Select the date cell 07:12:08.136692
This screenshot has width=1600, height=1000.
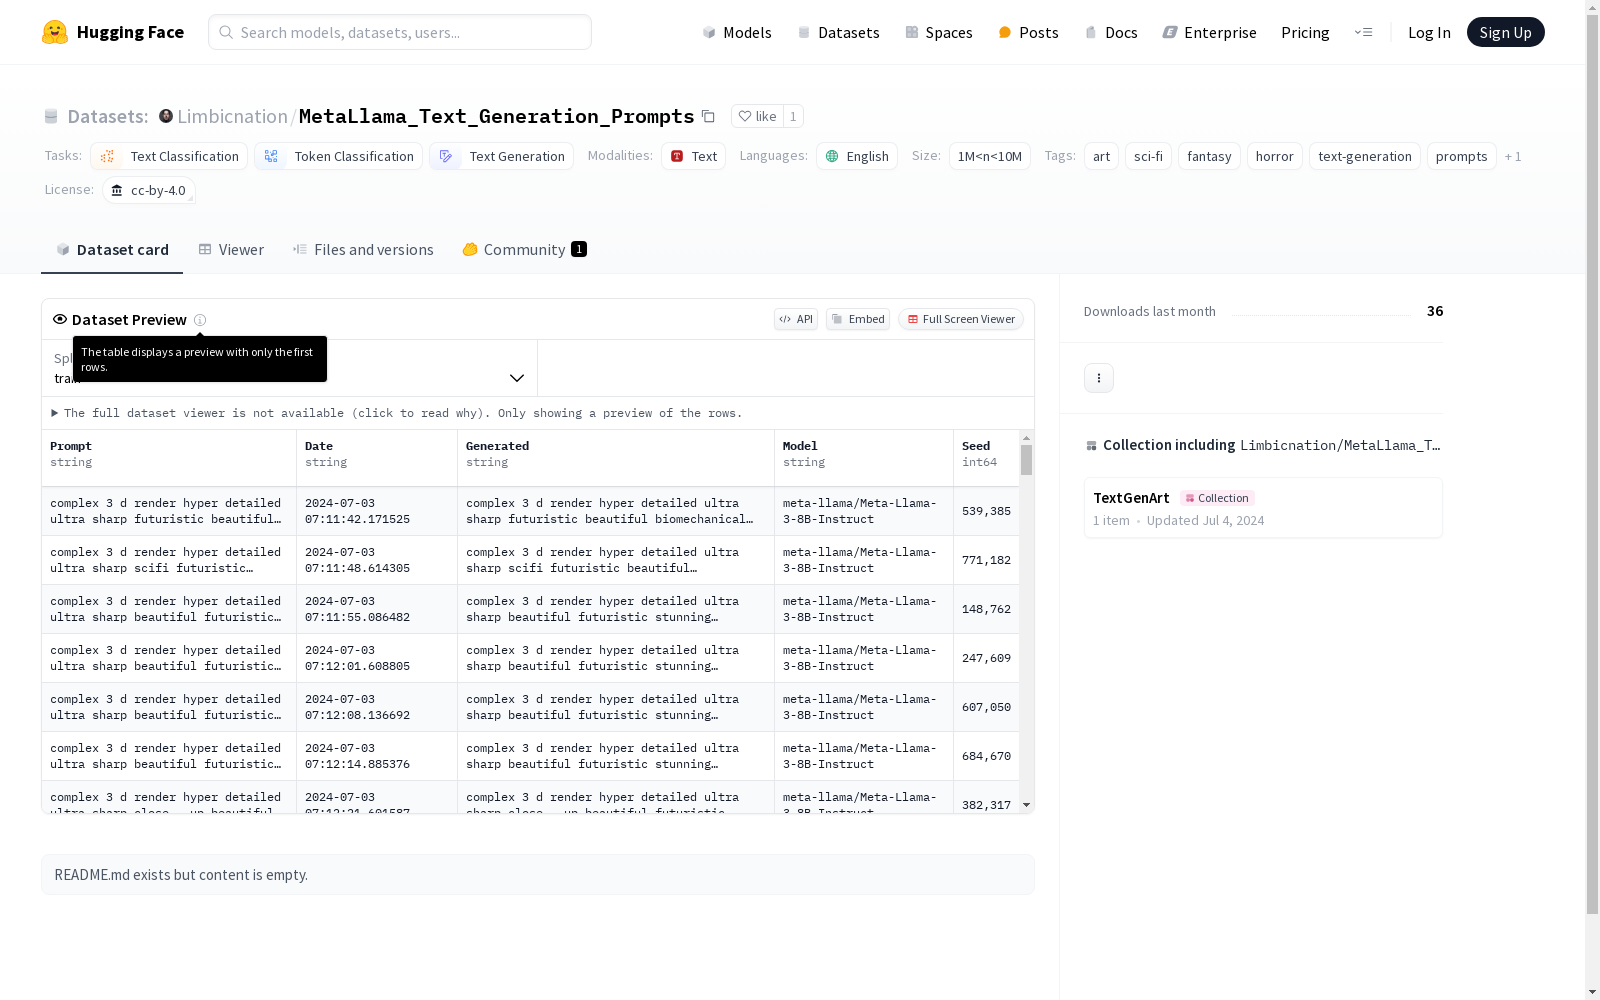[377, 707]
